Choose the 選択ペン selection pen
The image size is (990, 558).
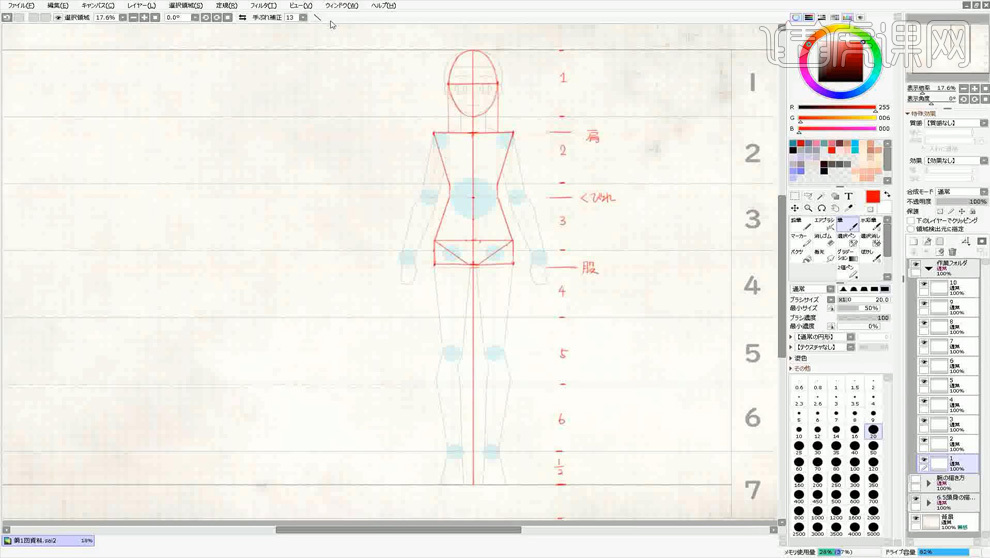[847, 240]
